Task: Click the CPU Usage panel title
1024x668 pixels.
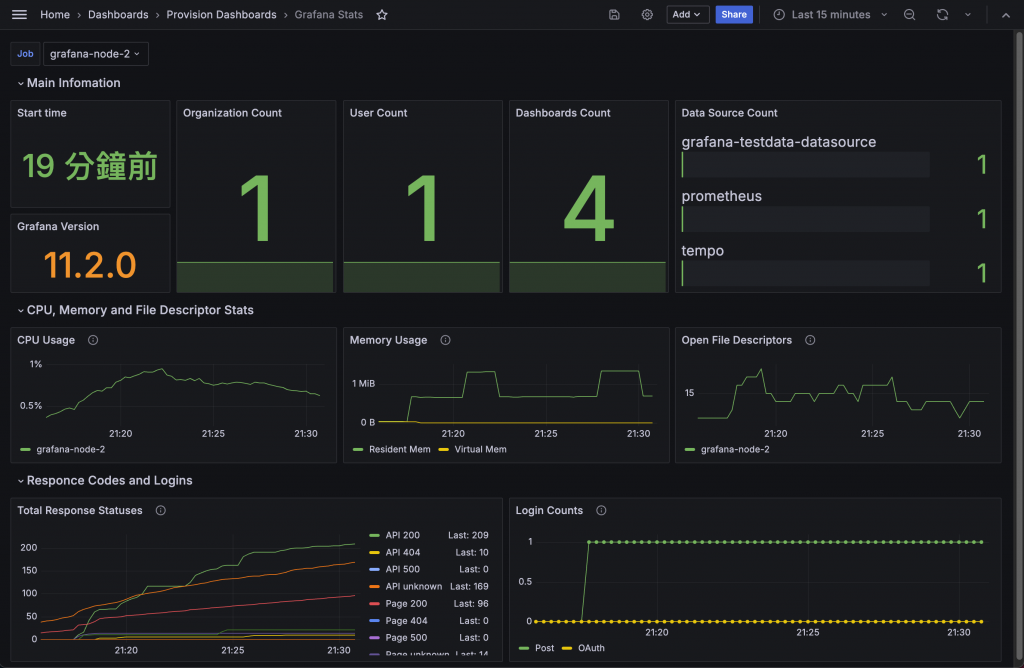Action: tap(46, 340)
